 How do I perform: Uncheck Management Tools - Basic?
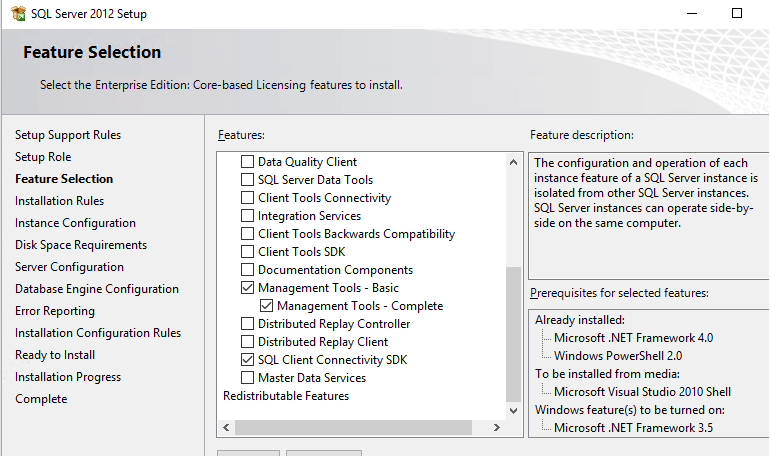pyautogui.click(x=248, y=288)
